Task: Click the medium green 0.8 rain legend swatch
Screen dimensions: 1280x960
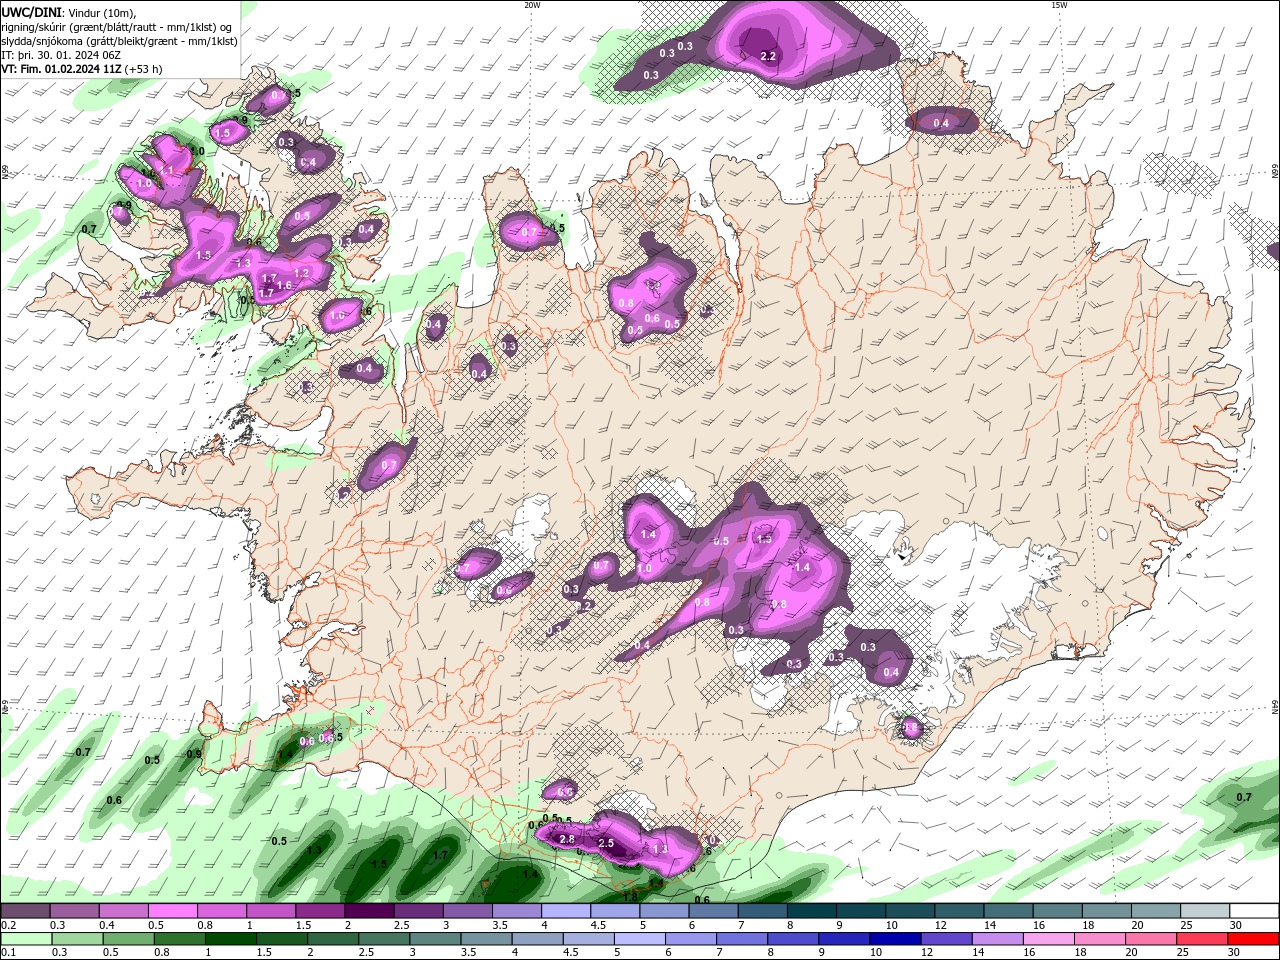Action: coord(179,939)
